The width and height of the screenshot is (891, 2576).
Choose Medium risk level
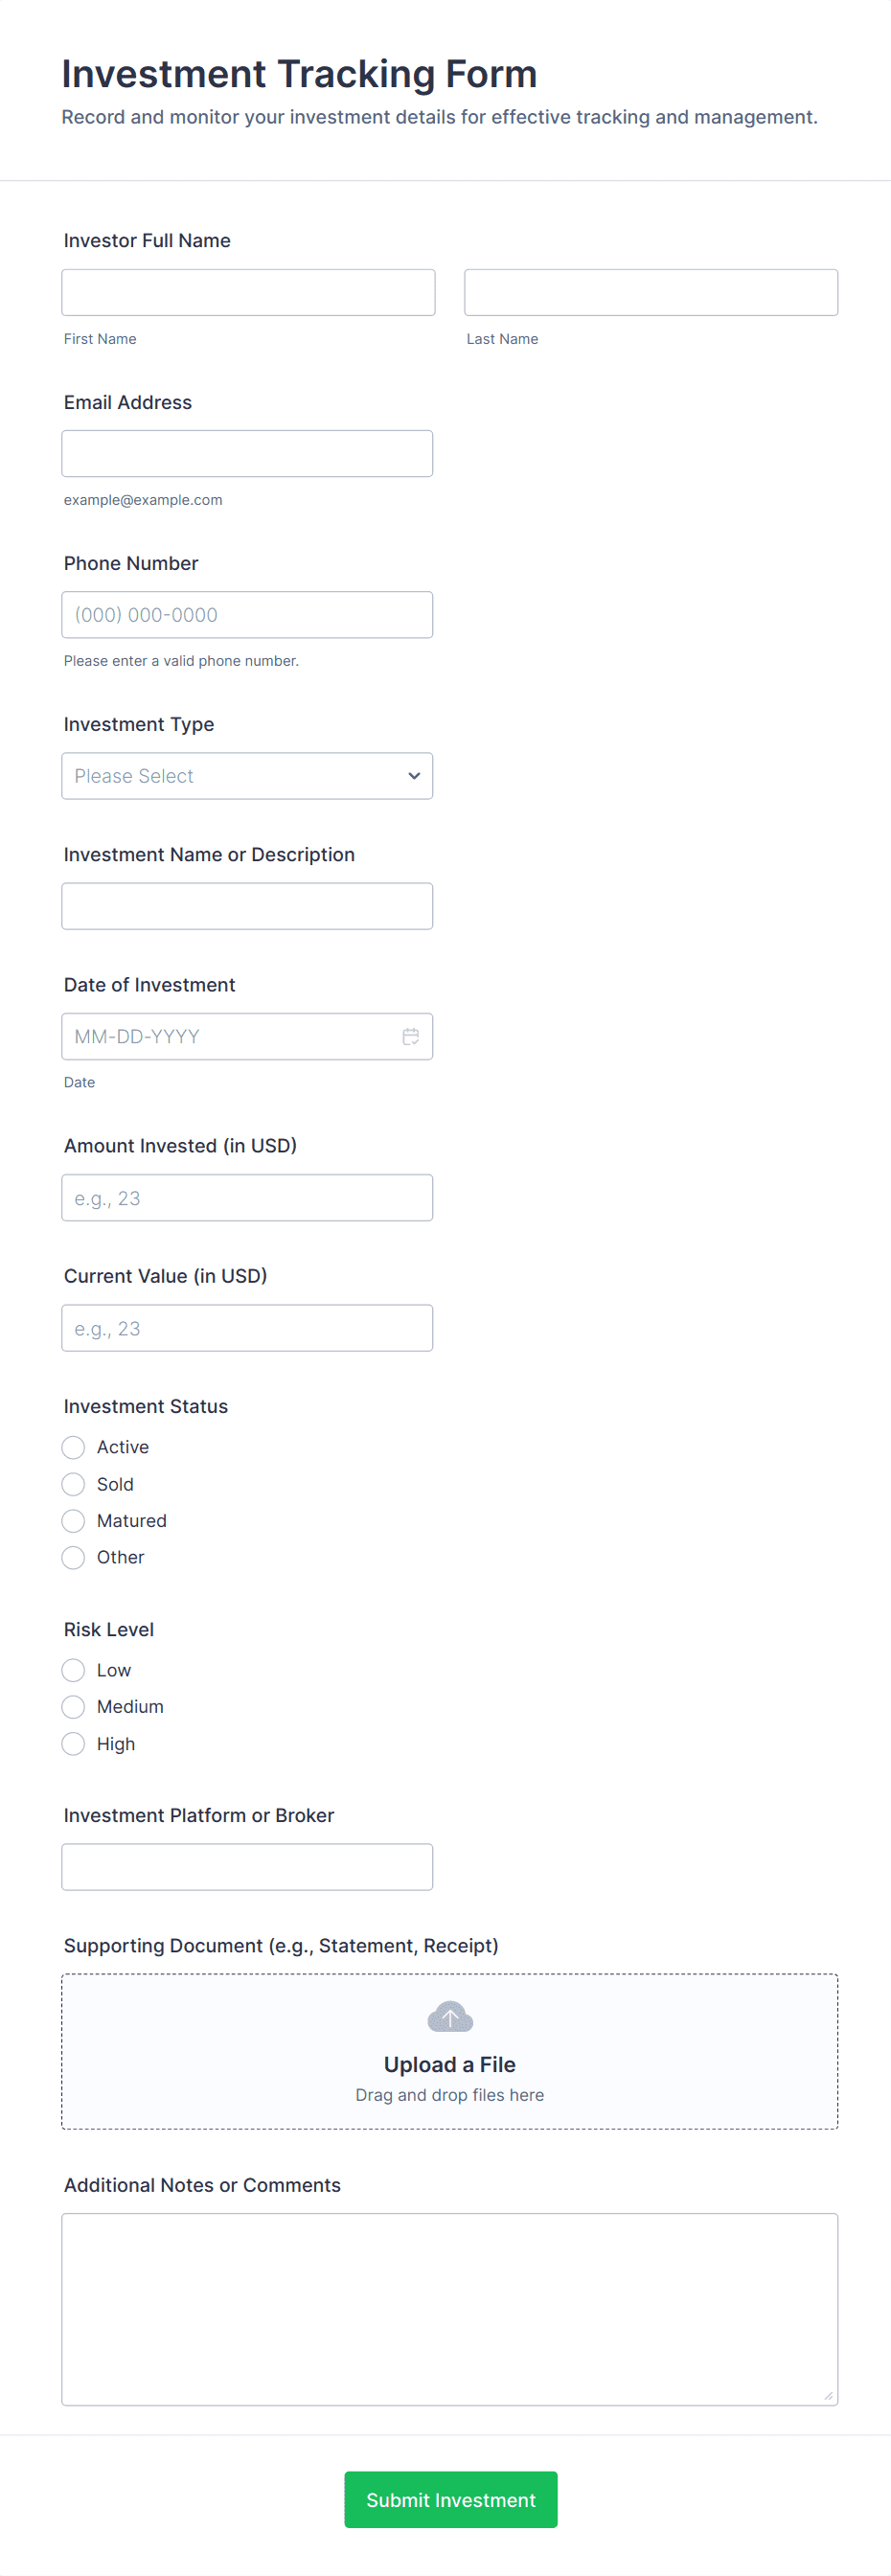74,1707
